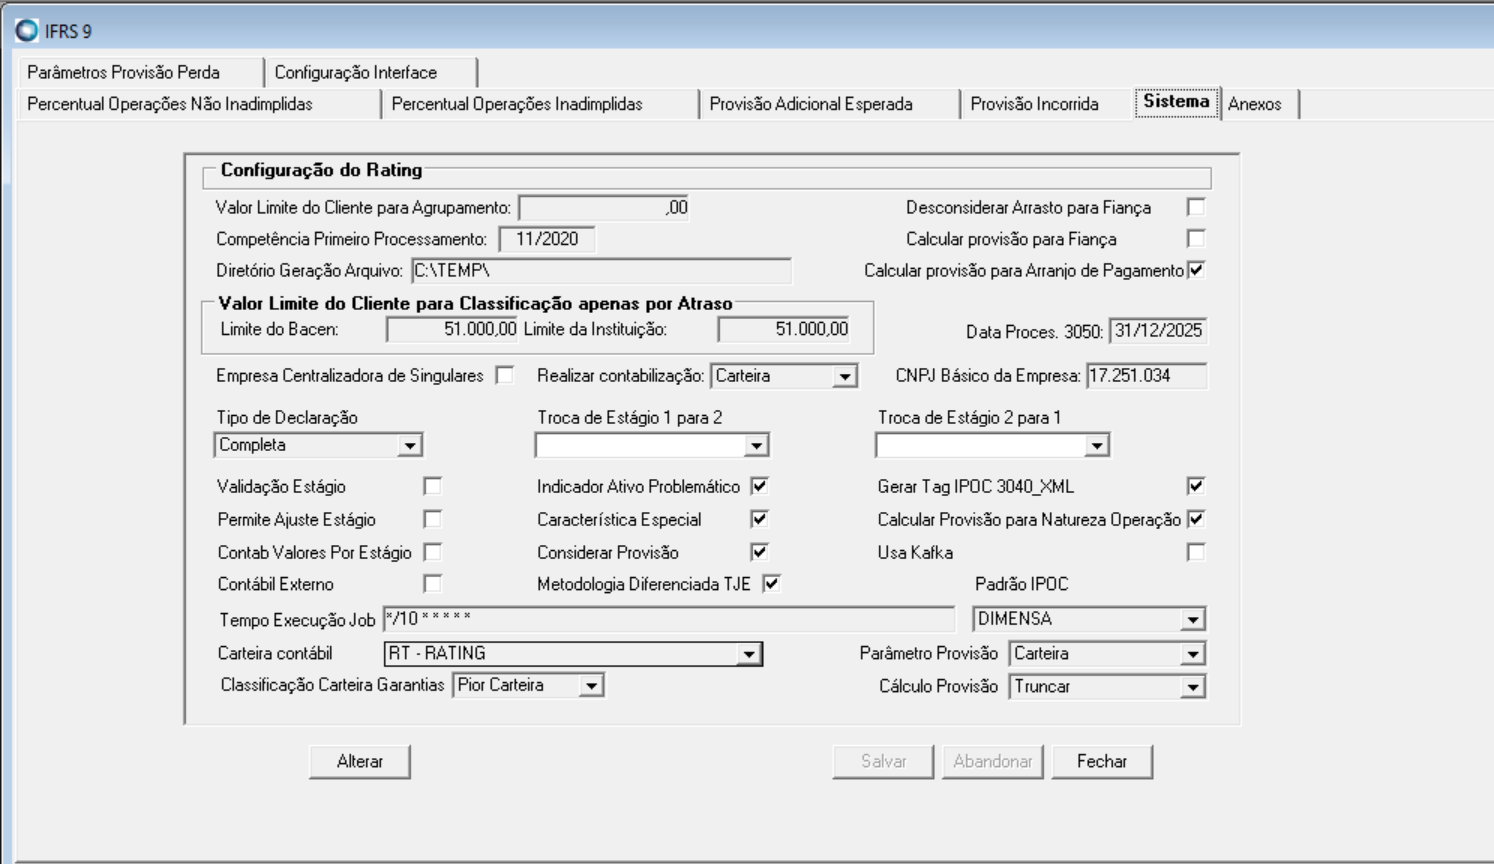Enable the Usa Kafka checkbox
Screen dimensions: 1494x864
pos(1196,552)
